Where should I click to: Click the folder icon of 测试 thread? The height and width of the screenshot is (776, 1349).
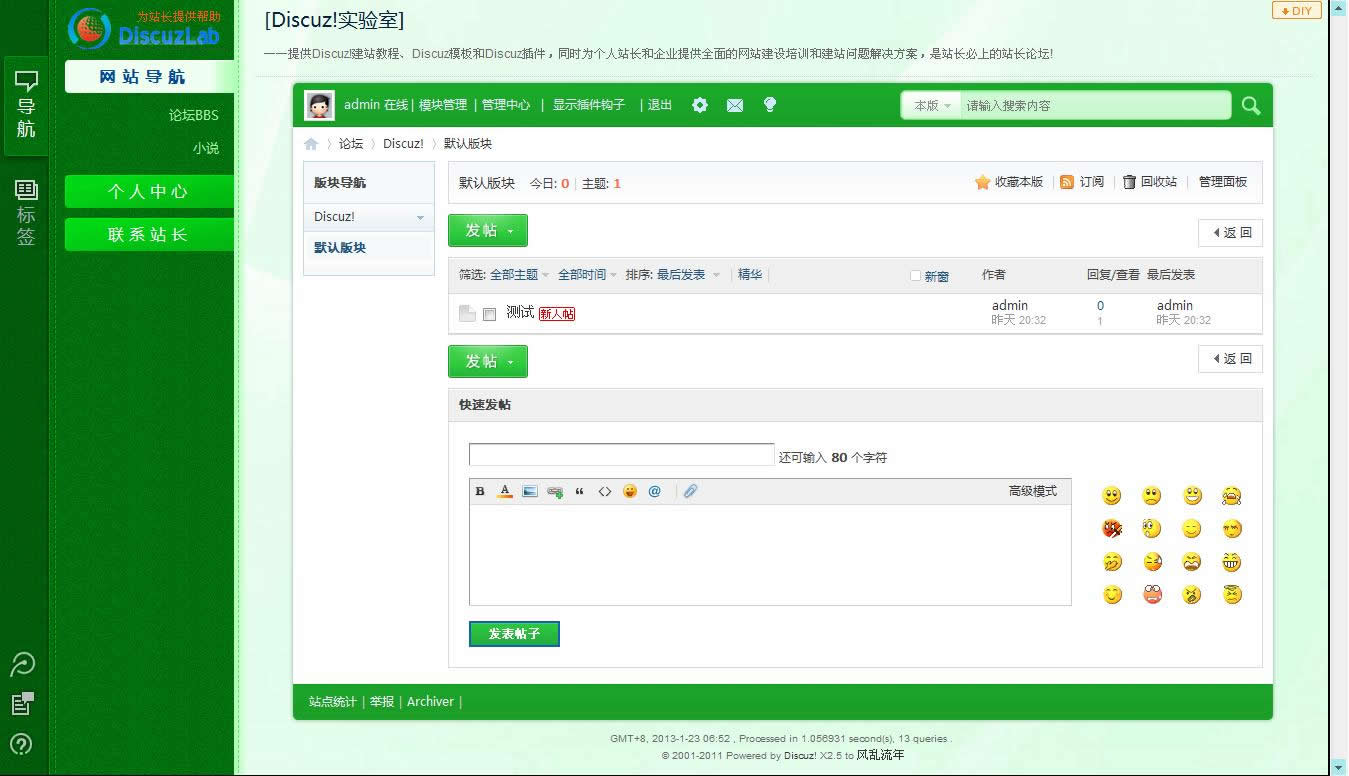467,313
